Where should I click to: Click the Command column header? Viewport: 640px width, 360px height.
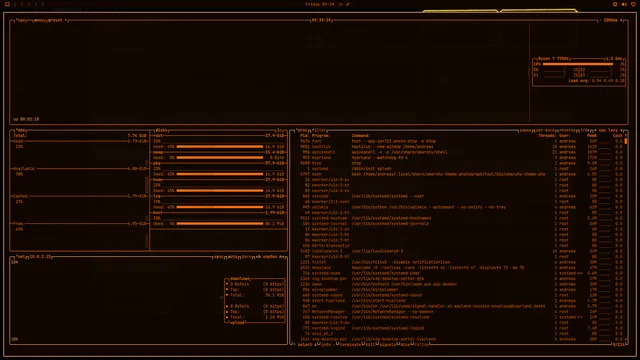360,136
